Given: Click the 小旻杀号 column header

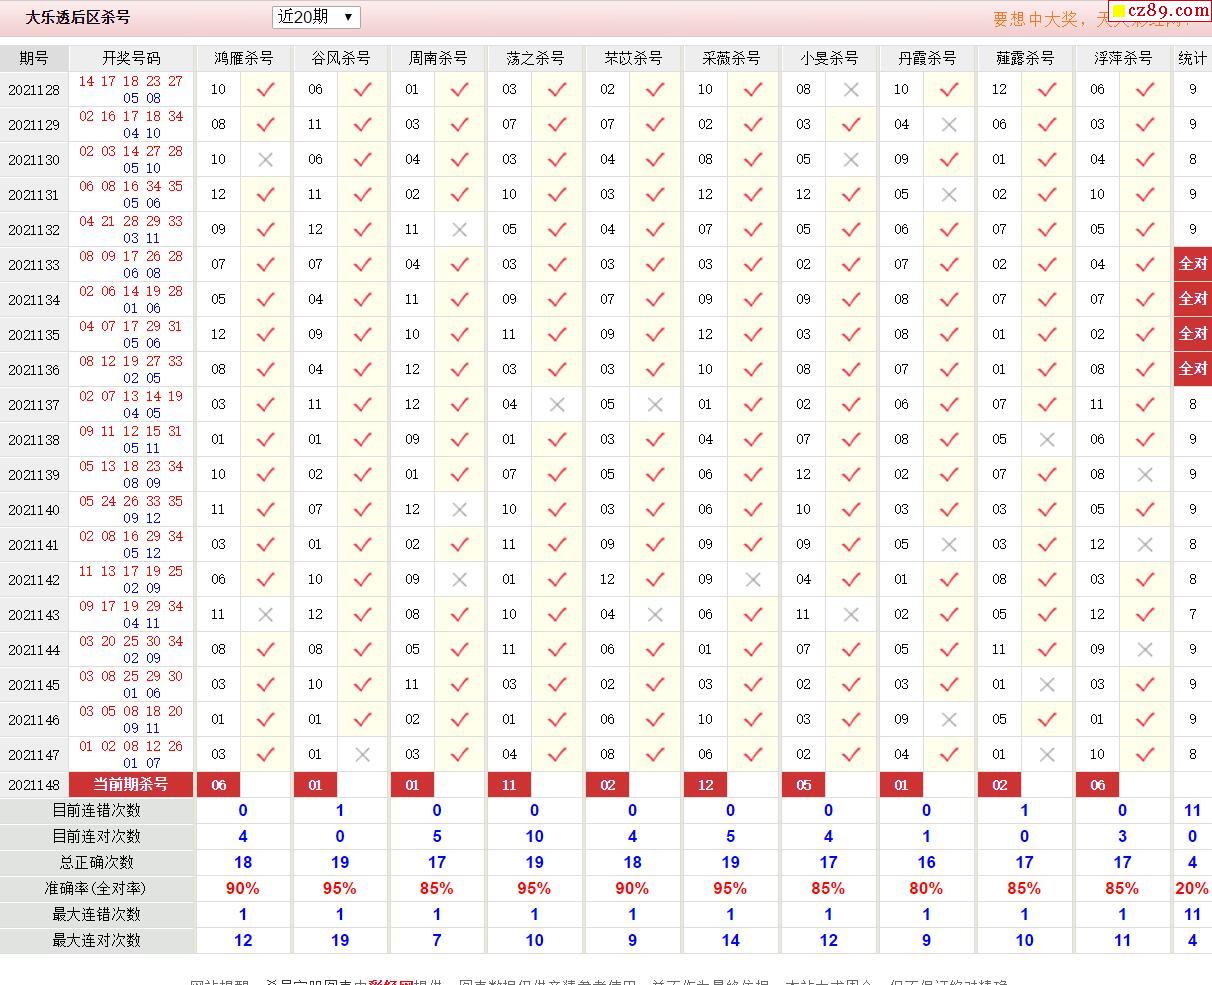Looking at the screenshot, I should pos(829,58).
